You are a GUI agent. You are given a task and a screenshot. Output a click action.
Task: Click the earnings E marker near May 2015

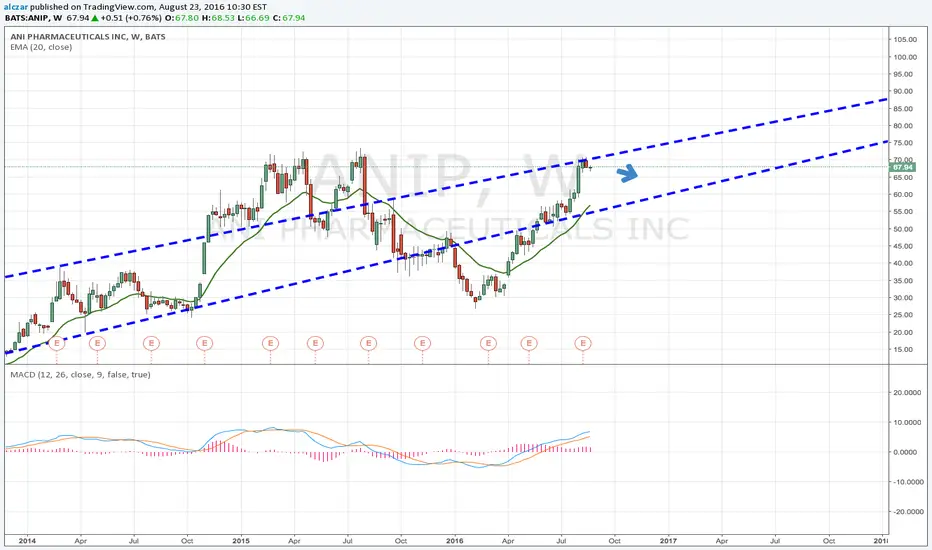[x=315, y=343]
